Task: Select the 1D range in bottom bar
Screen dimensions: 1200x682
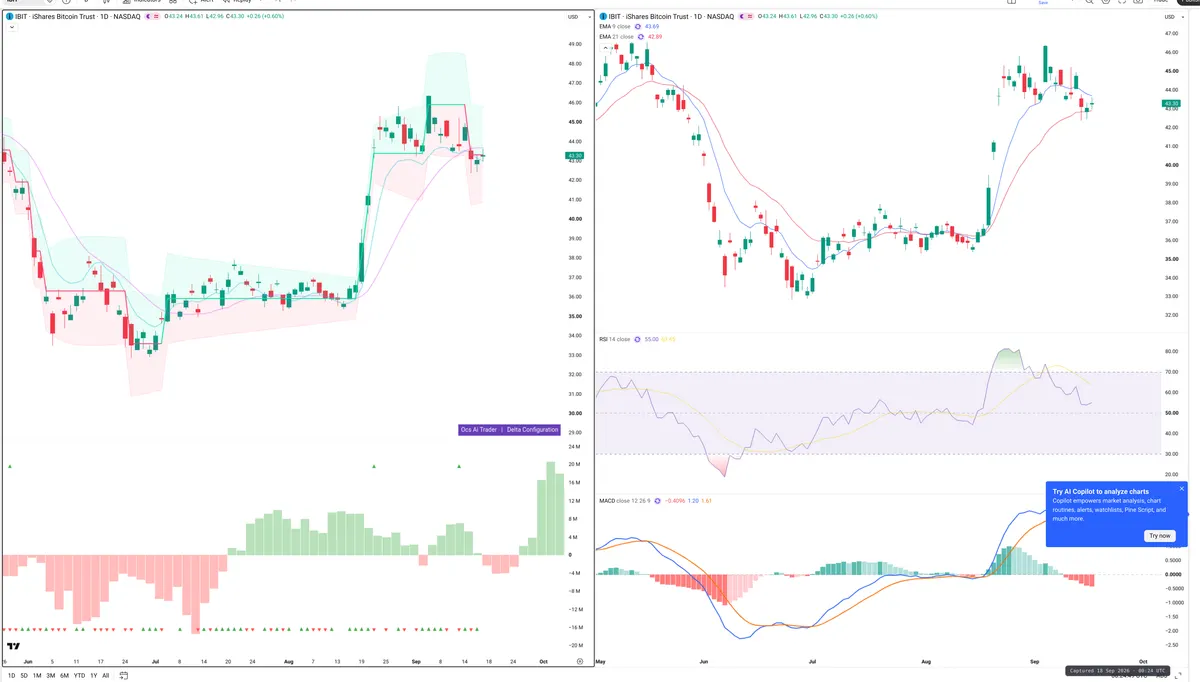Action: [12, 676]
